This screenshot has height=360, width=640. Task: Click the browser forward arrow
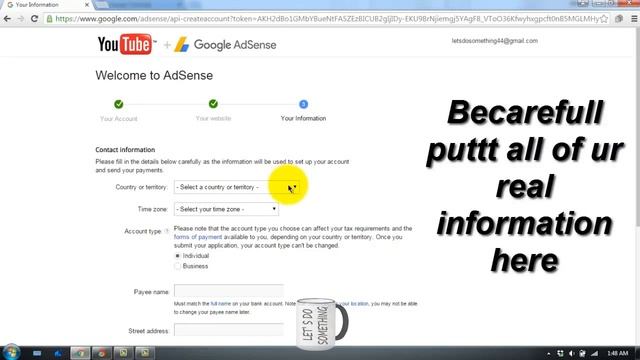click(21, 19)
